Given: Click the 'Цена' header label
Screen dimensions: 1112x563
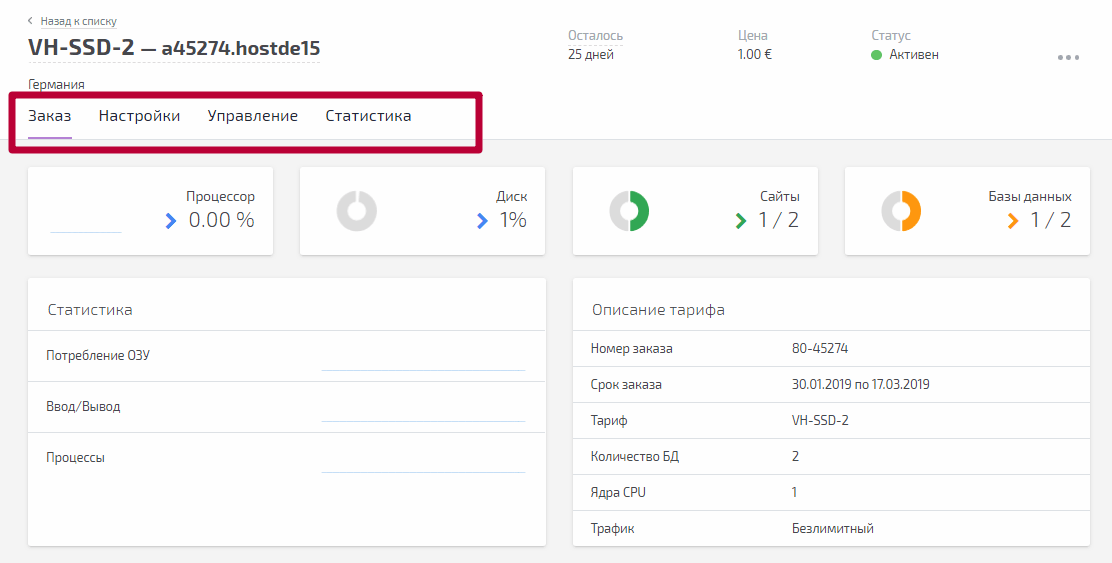Looking at the screenshot, I should 752,35.
